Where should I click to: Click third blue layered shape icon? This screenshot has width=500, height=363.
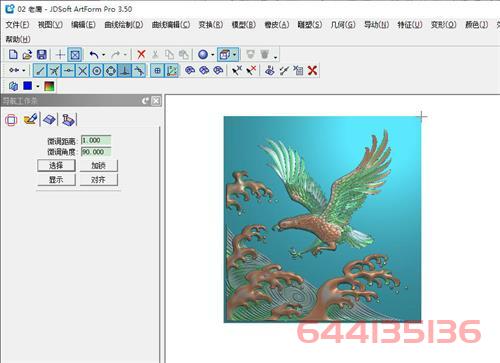(x=218, y=70)
